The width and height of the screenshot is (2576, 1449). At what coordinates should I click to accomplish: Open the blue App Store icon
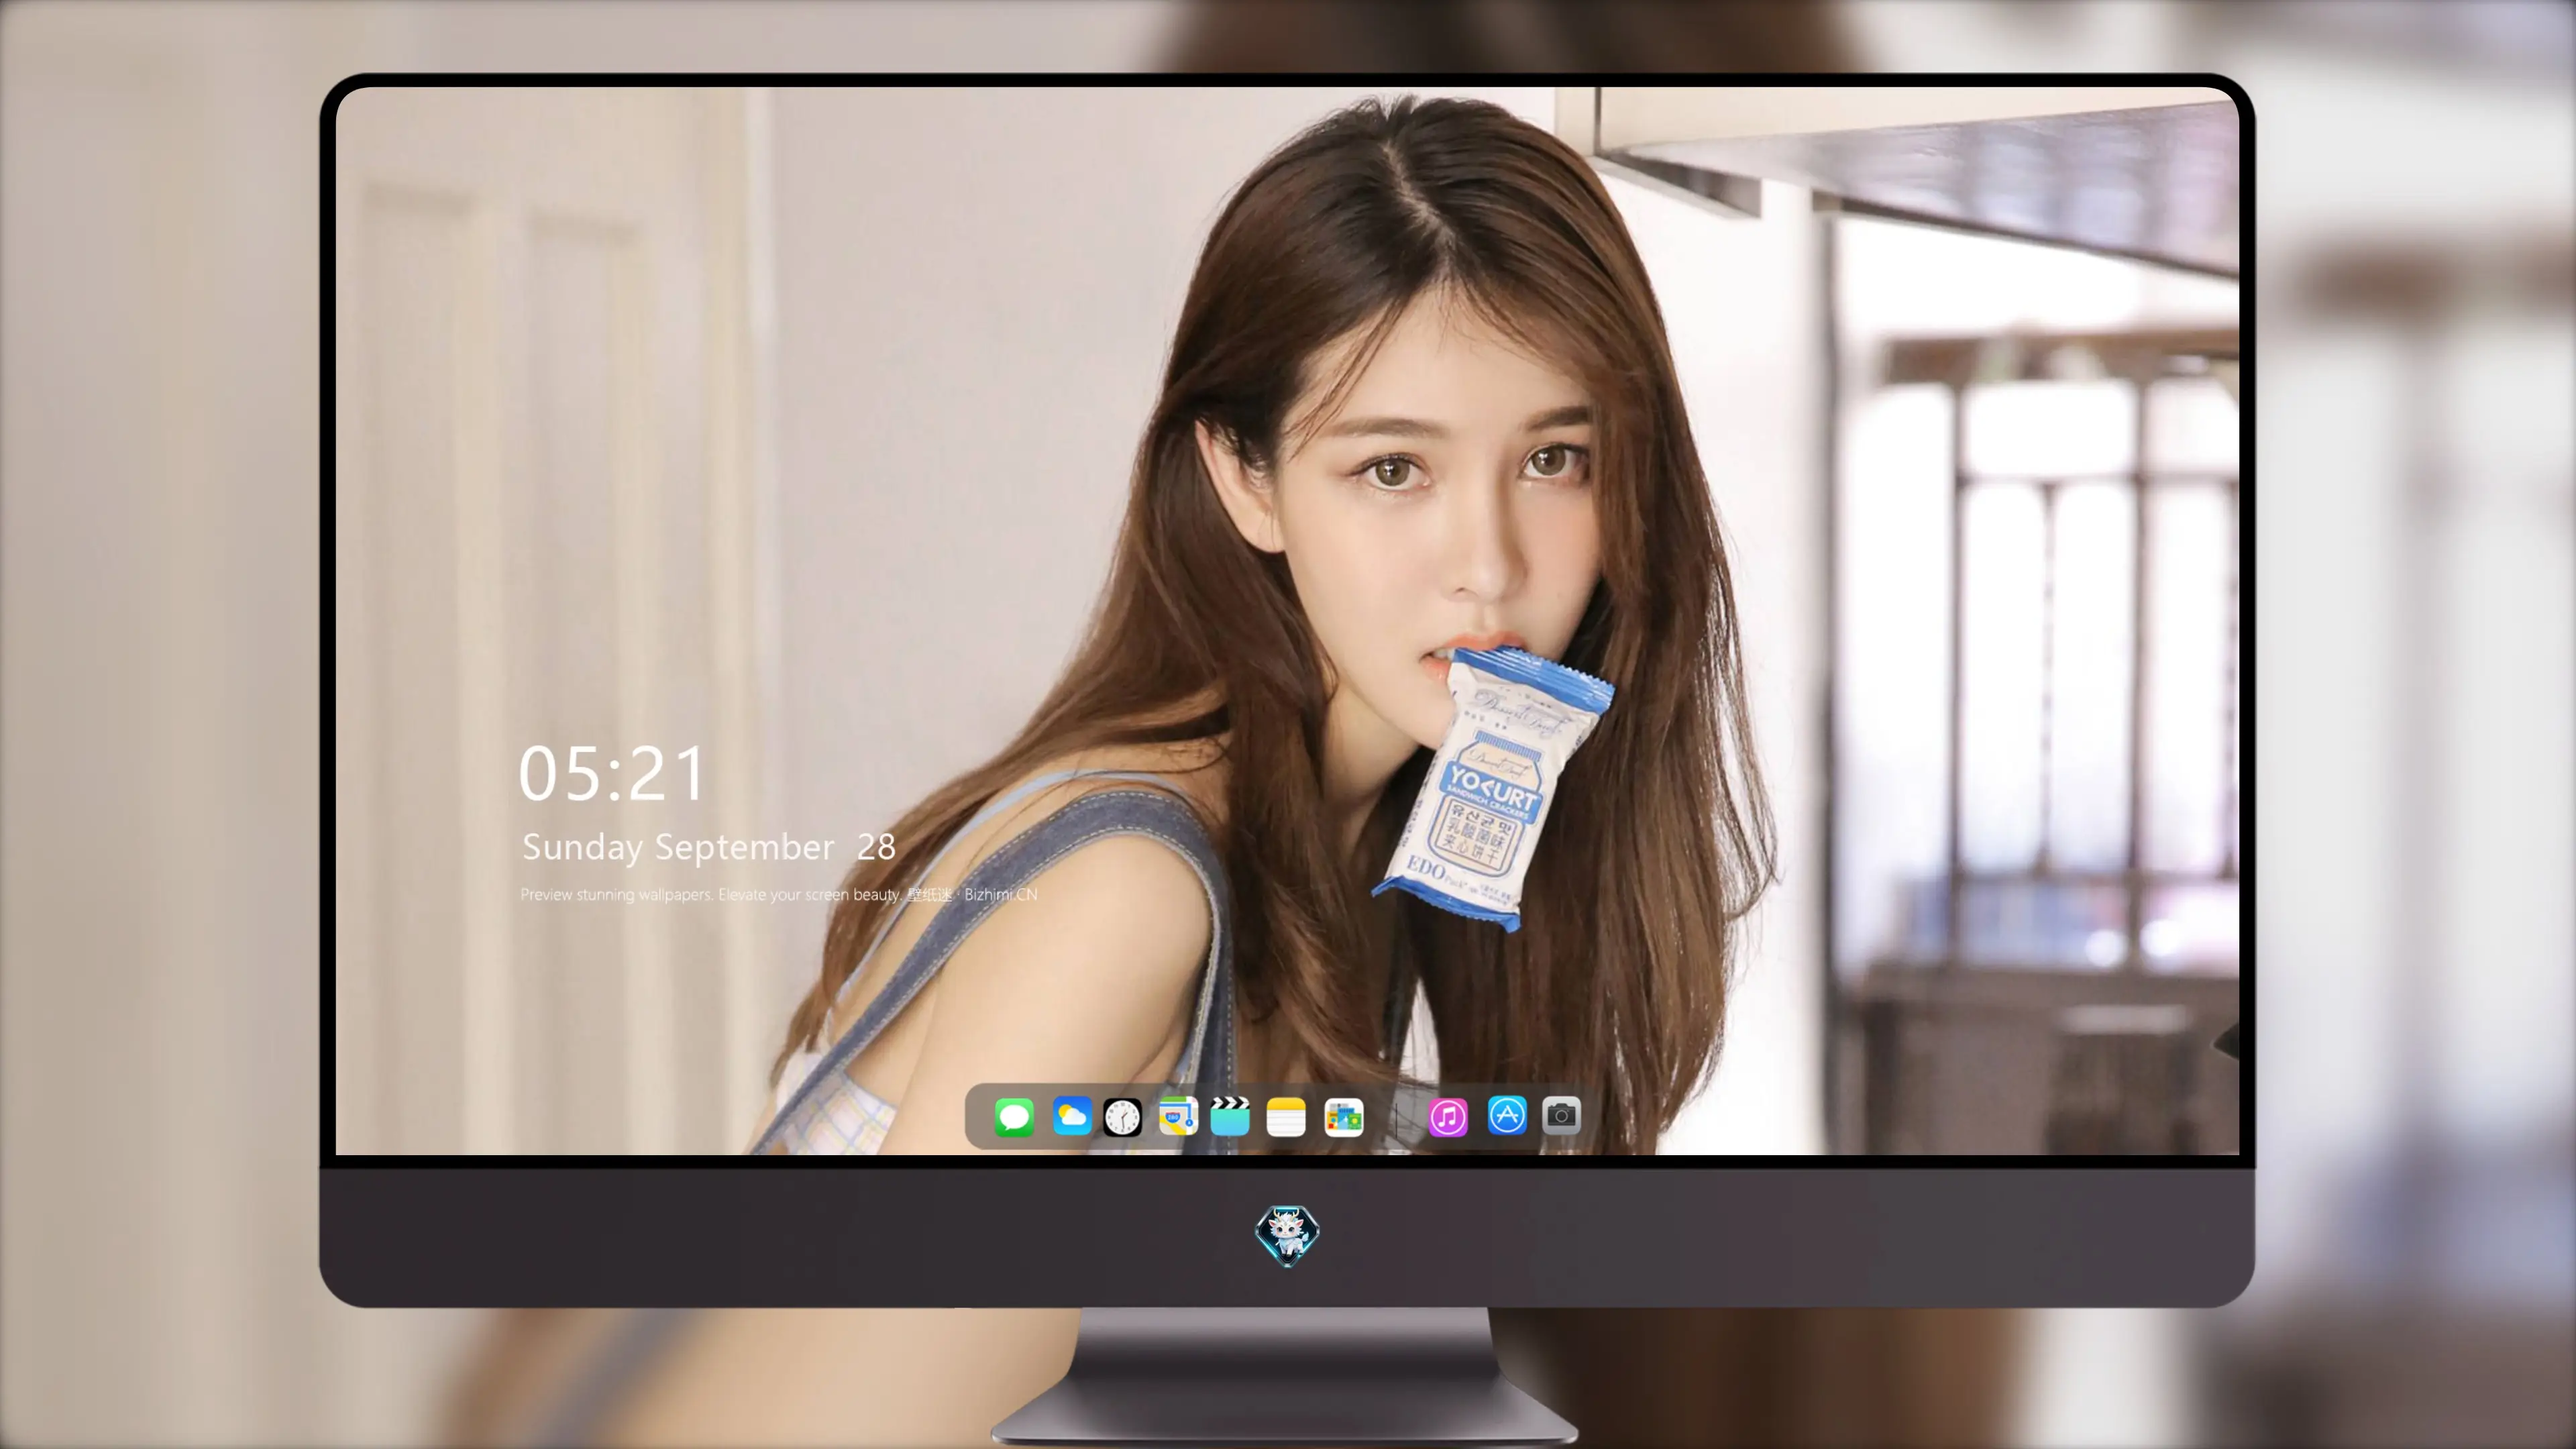click(1507, 1116)
